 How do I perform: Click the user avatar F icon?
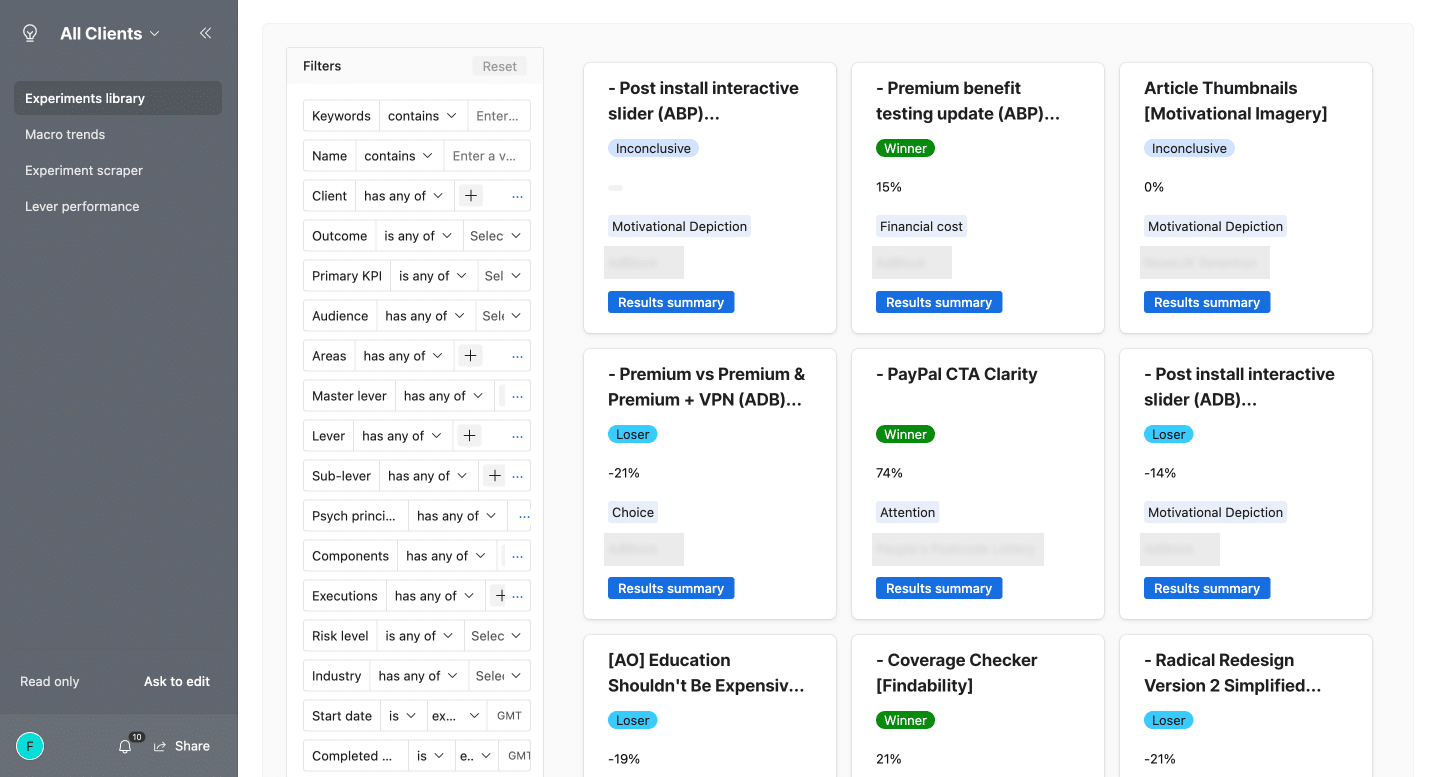tap(30, 746)
